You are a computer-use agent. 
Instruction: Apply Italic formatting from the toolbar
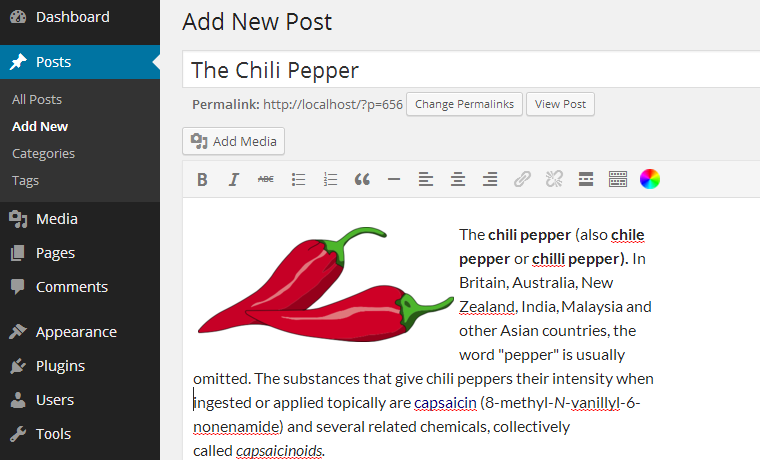tap(234, 179)
